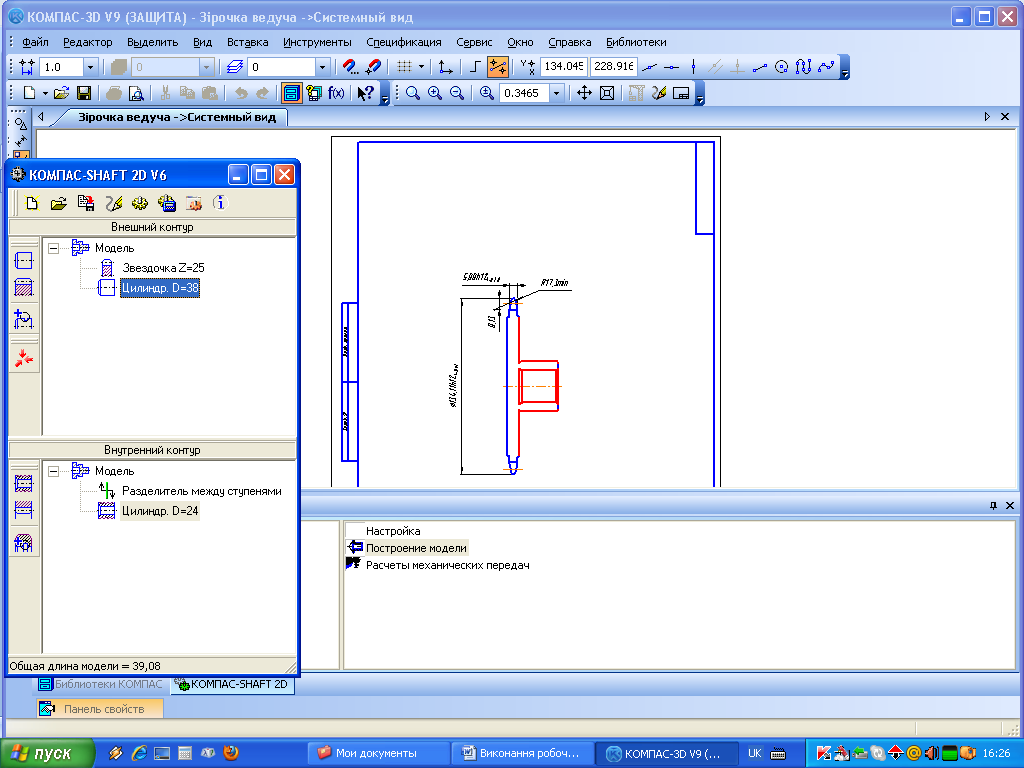Select Разделитель между ступенями tree item
The height and width of the screenshot is (768, 1024).
[x=202, y=491]
